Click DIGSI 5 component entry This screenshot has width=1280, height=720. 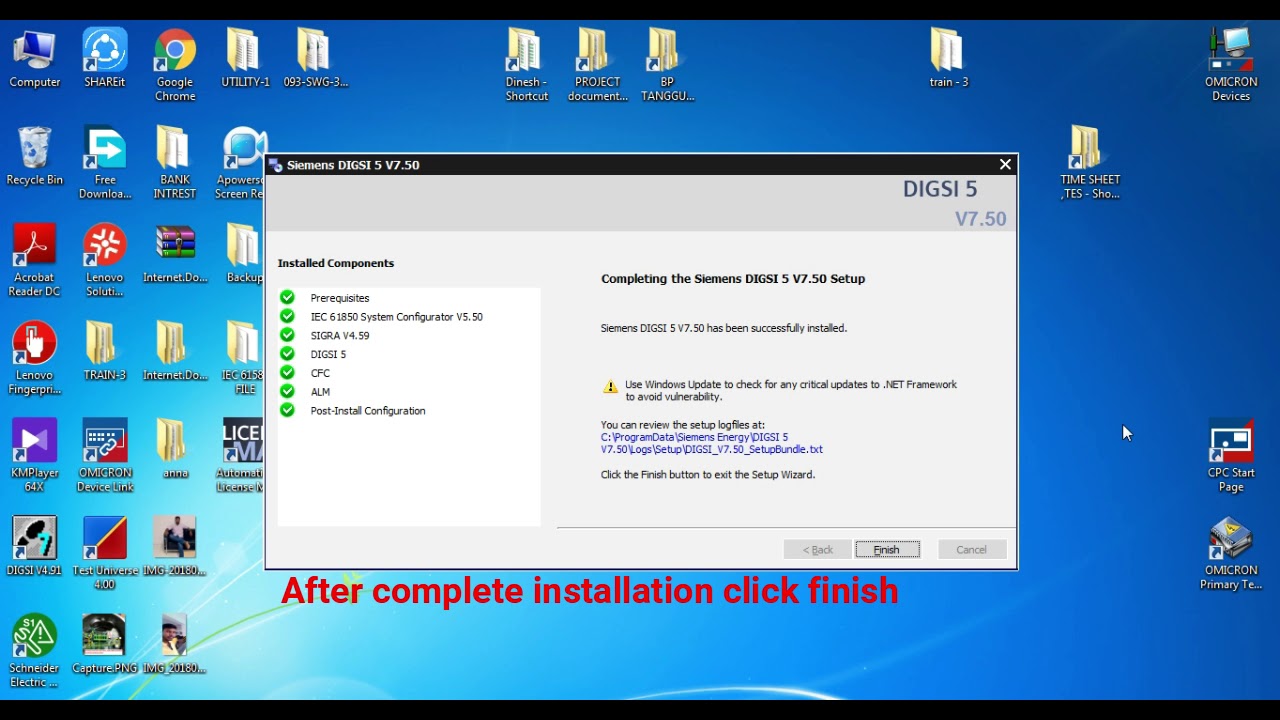(x=328, y=355)
